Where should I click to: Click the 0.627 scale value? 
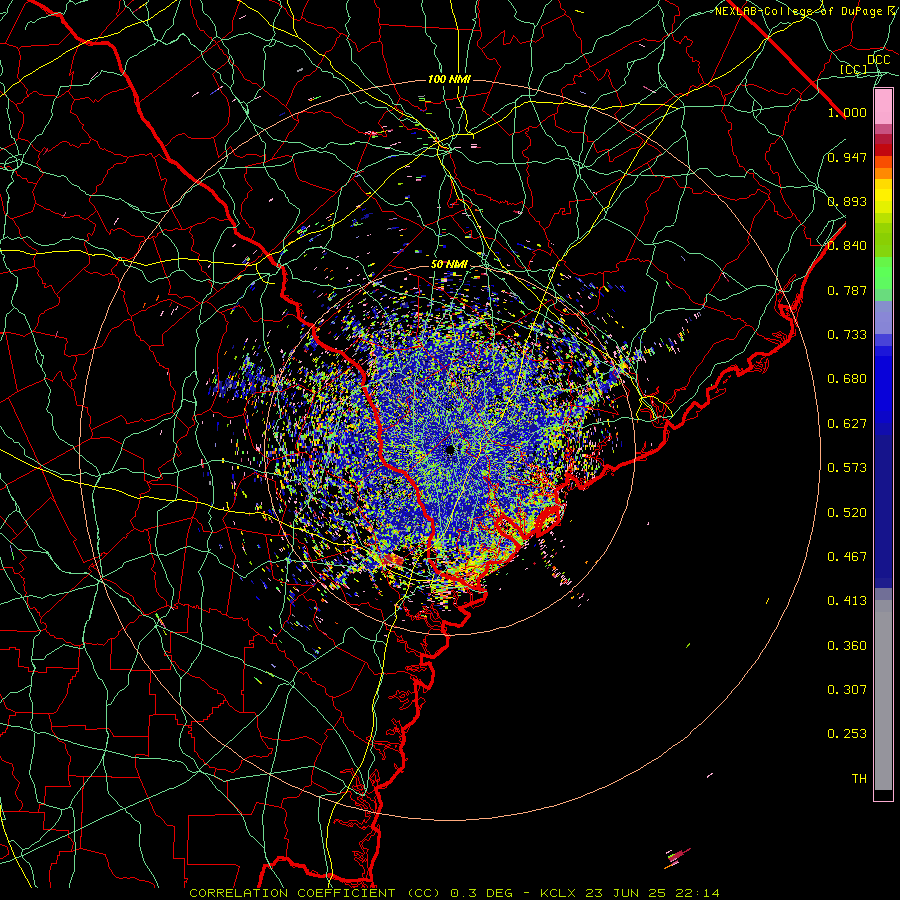pyautogui.click(x=847, y=424)
